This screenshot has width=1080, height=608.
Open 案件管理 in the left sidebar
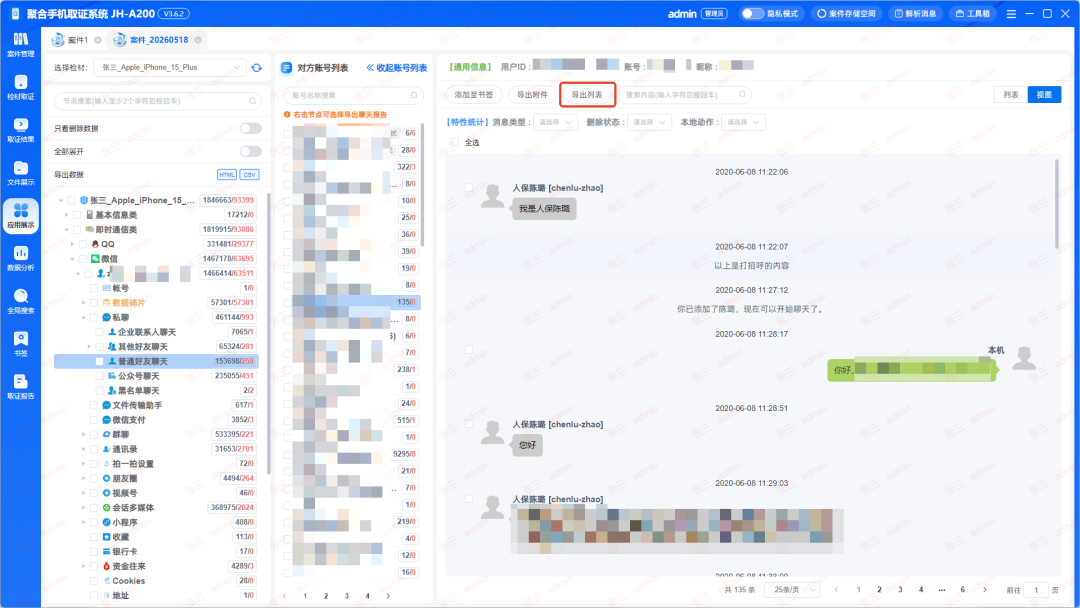(x=21, y=45)
